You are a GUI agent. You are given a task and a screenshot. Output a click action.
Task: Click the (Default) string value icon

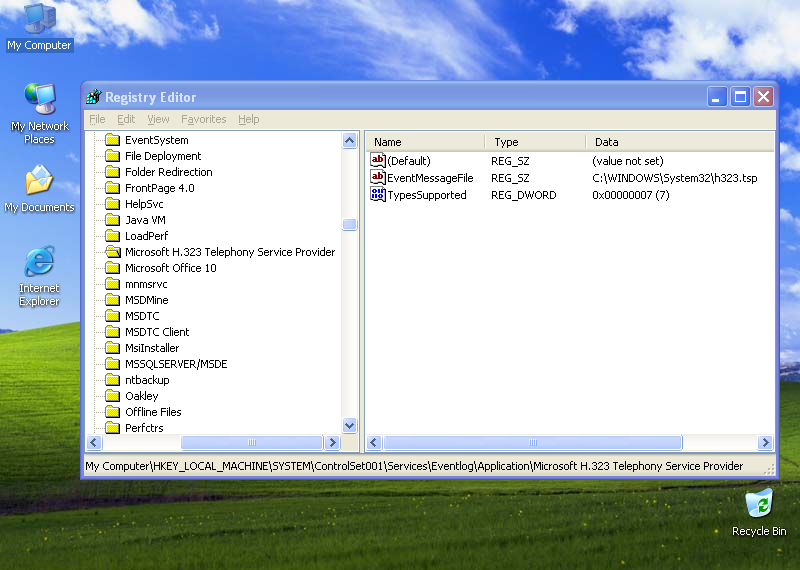378,160
